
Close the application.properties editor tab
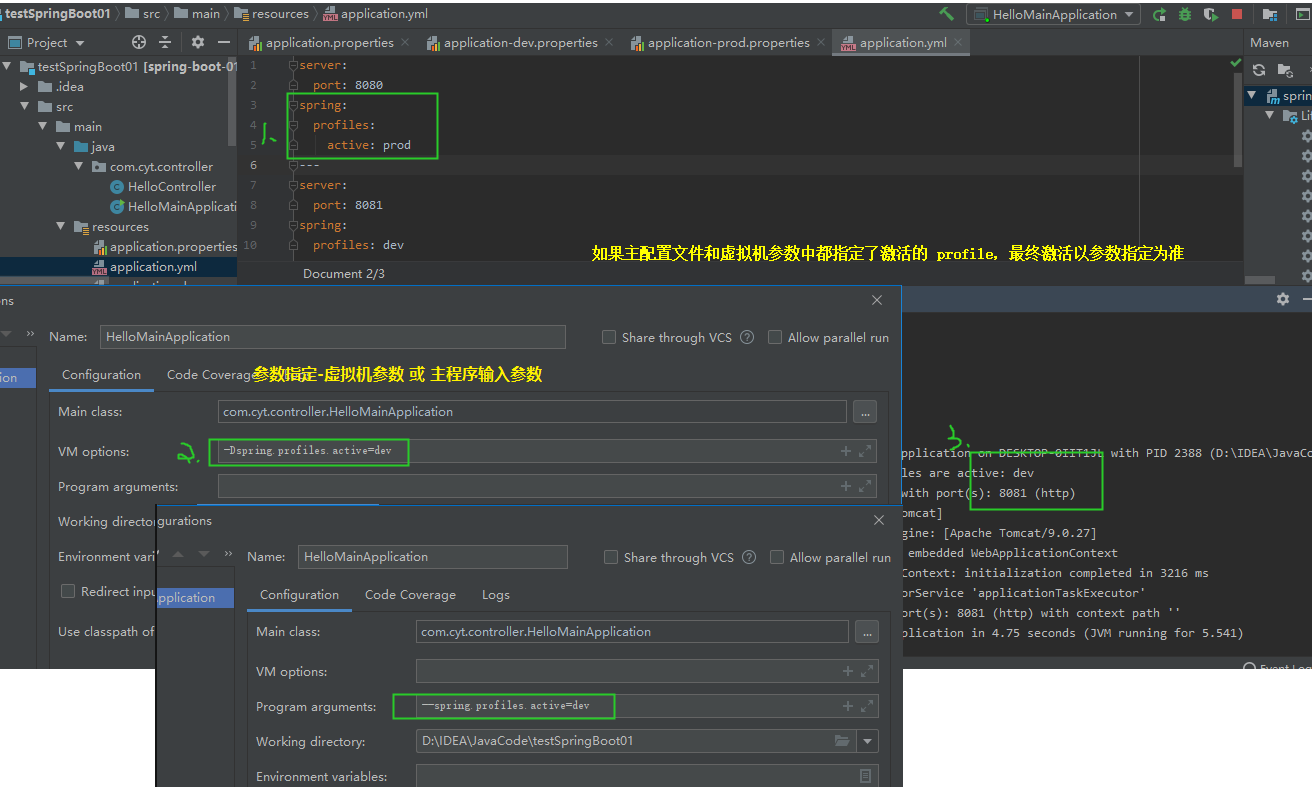[x=405, y=42]
